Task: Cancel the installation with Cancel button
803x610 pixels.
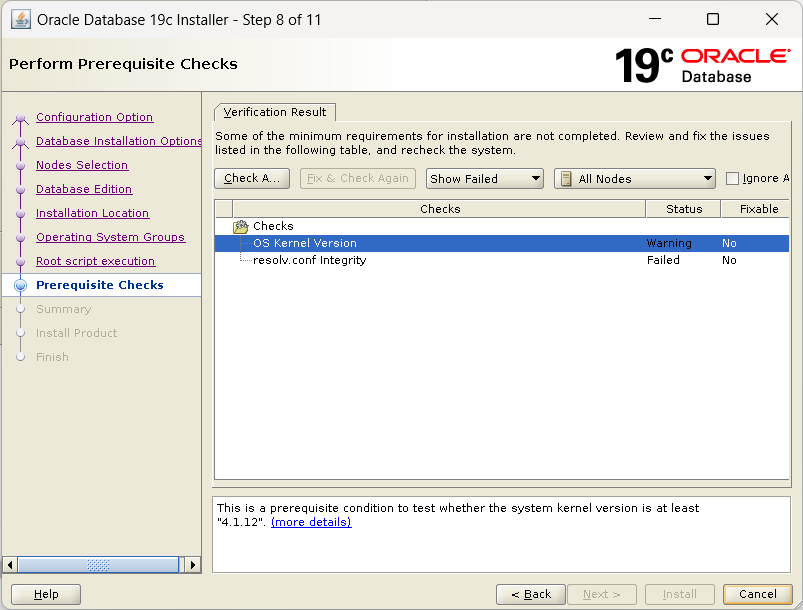Action: point(757,594)
